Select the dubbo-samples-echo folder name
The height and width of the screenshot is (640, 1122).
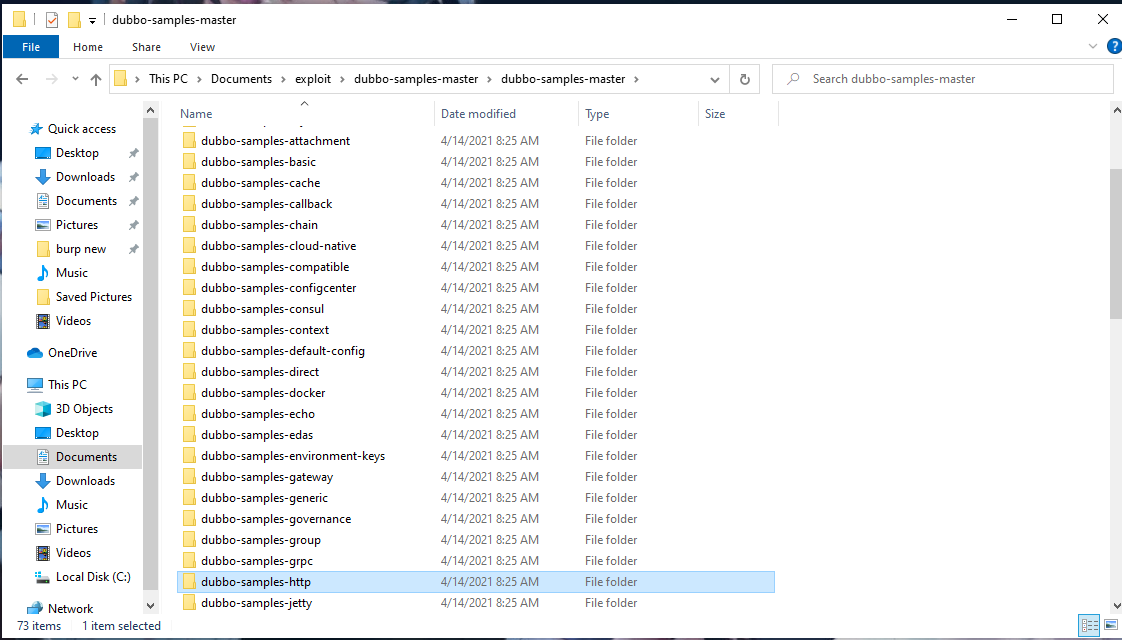coord(258,414)
